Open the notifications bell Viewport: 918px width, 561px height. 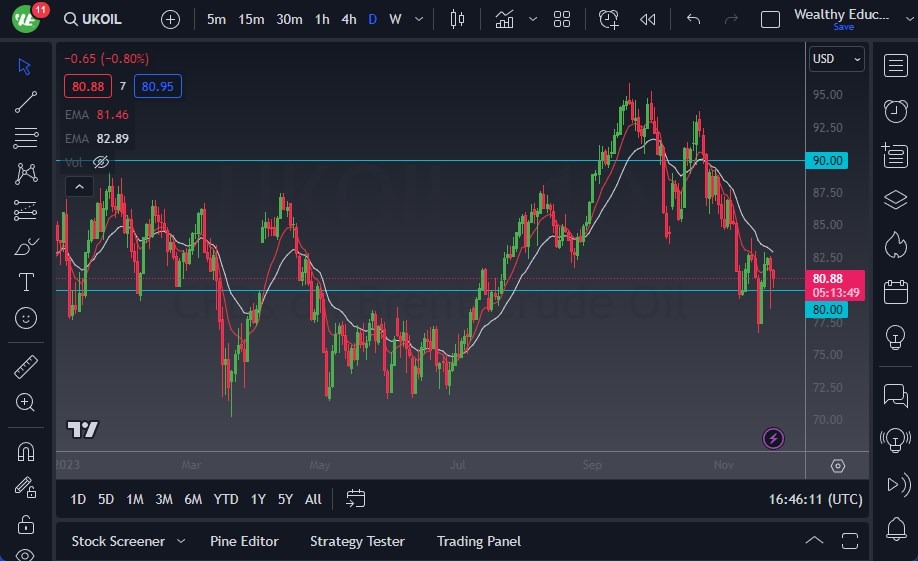coord(895,529)
